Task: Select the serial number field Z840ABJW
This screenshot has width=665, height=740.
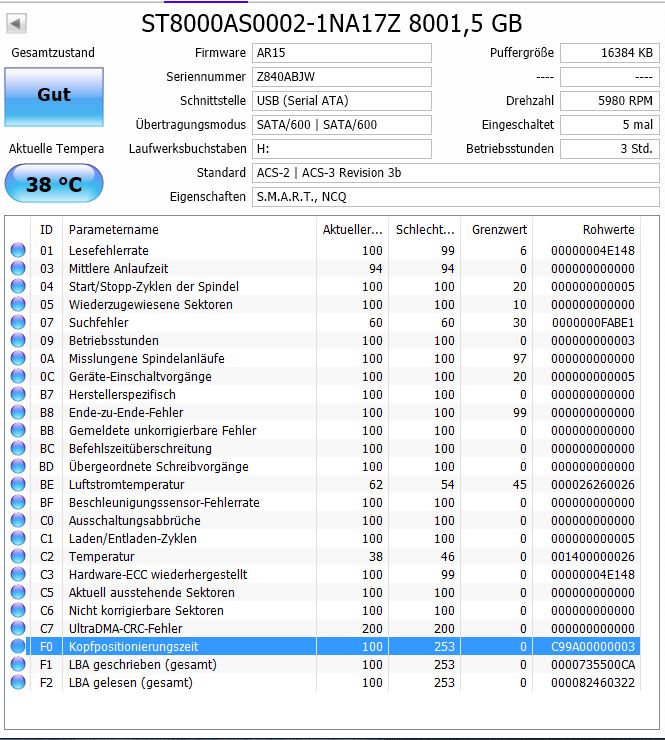Action: click(x=342, y=77)
